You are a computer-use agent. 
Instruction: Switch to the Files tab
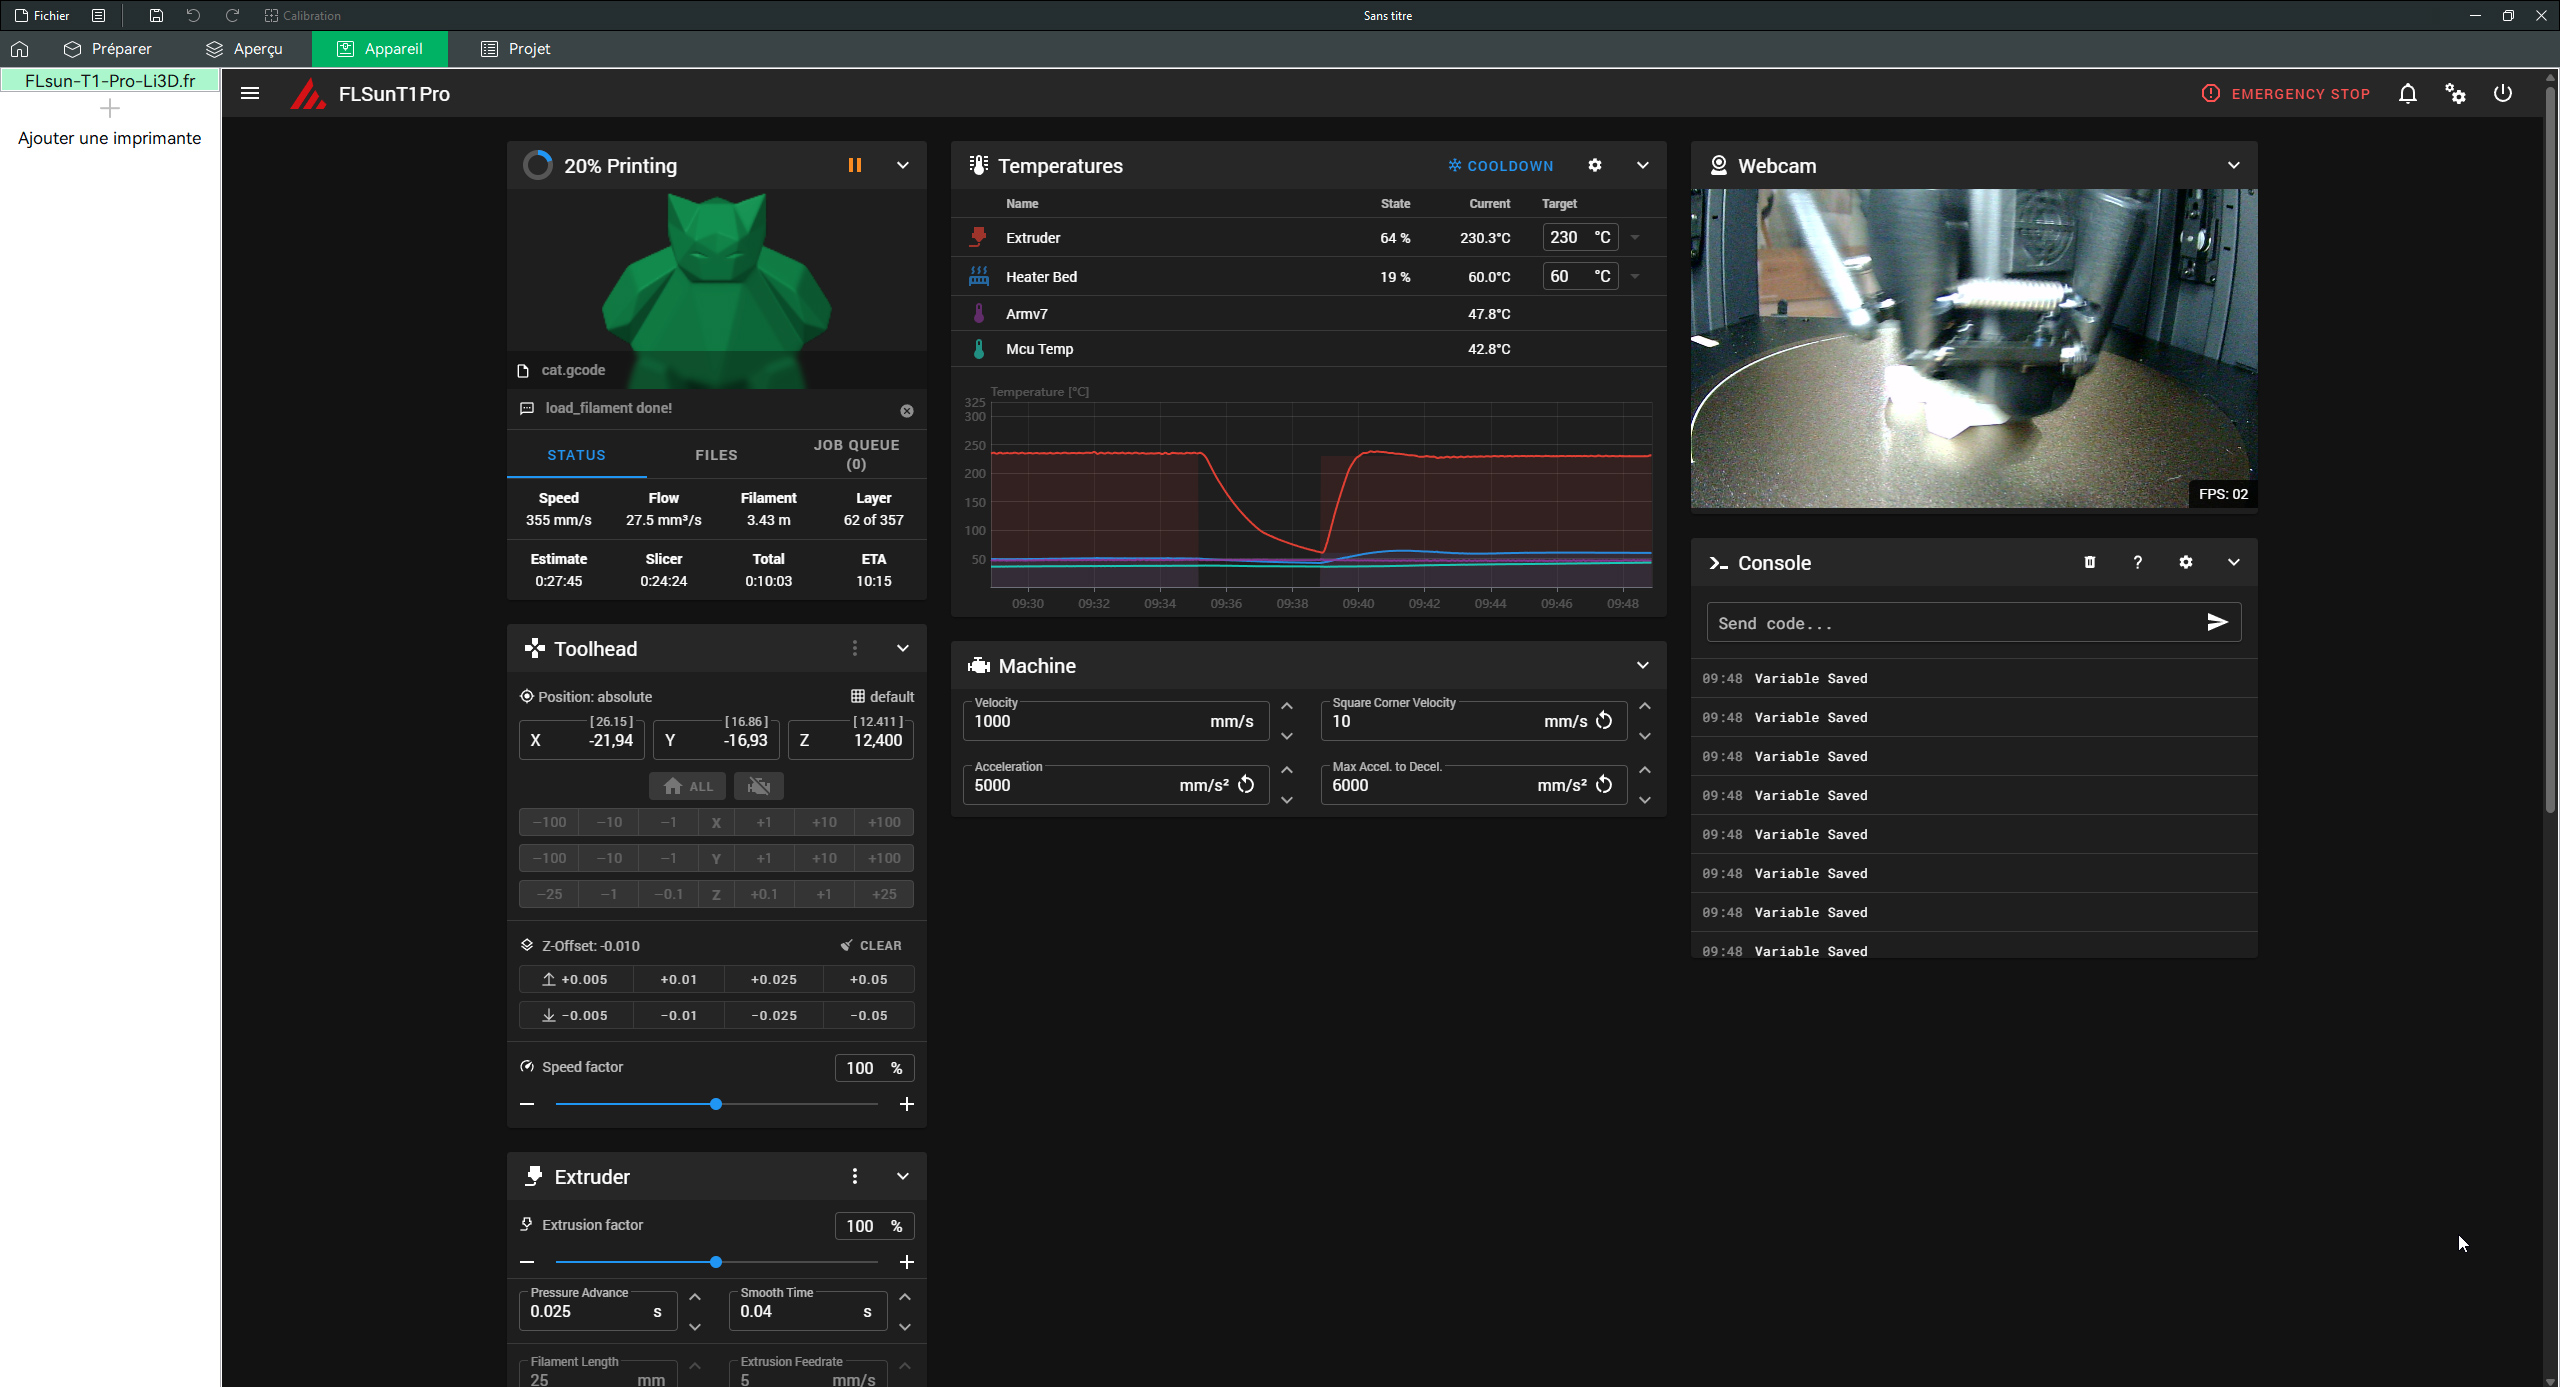coord(716,455)
